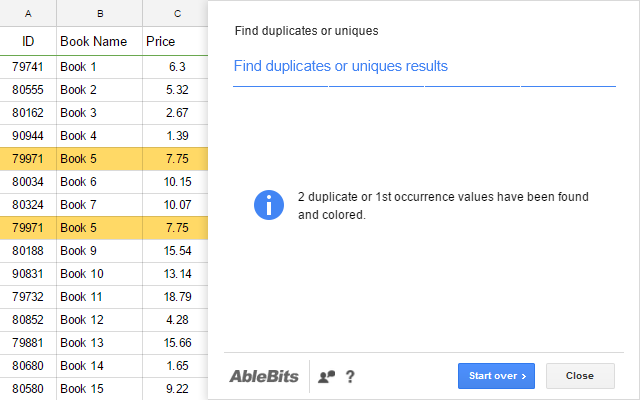
Task: Click the Book Name header cell
Action: pyautogui.click(x=99, y=42)
